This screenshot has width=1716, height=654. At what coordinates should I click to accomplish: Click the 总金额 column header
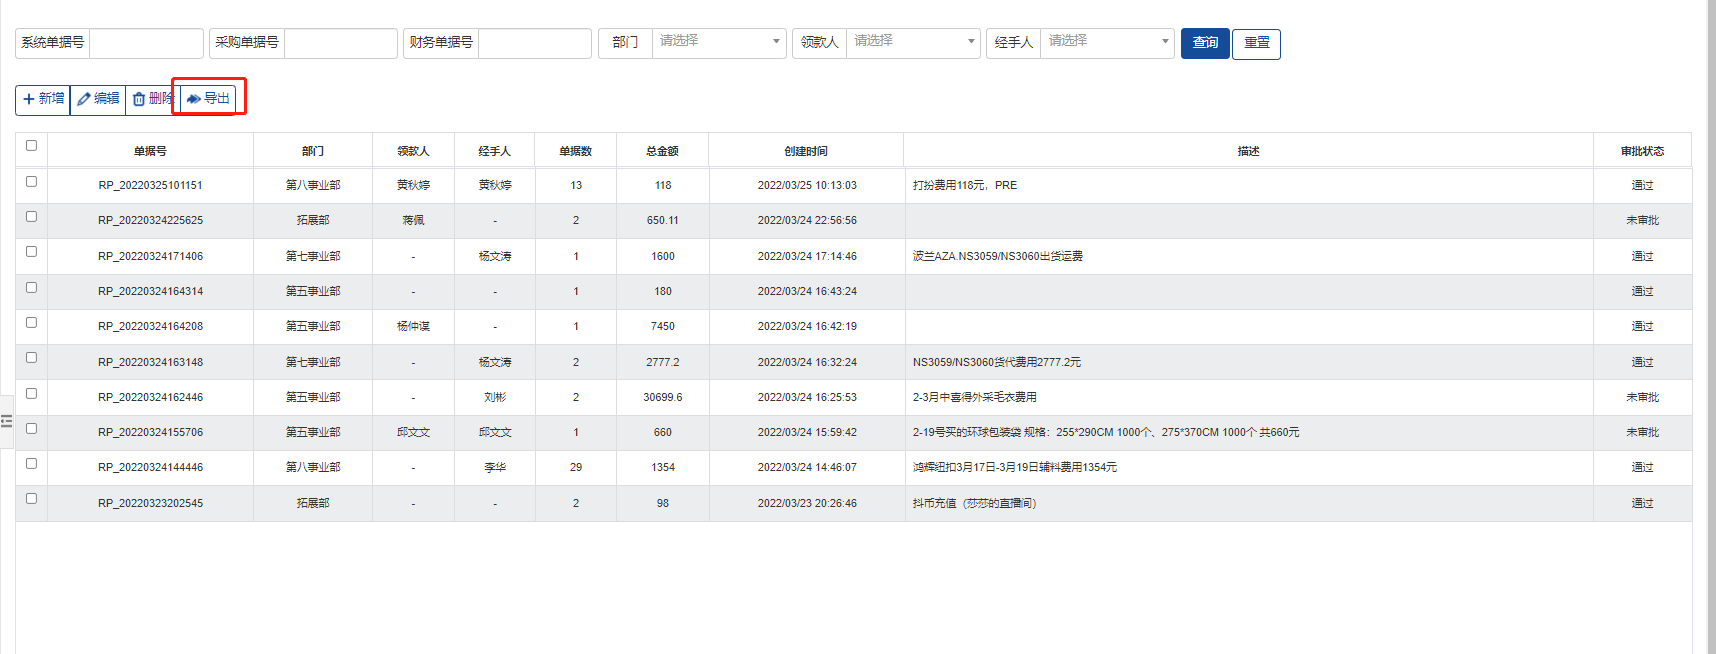click(662, 151)
